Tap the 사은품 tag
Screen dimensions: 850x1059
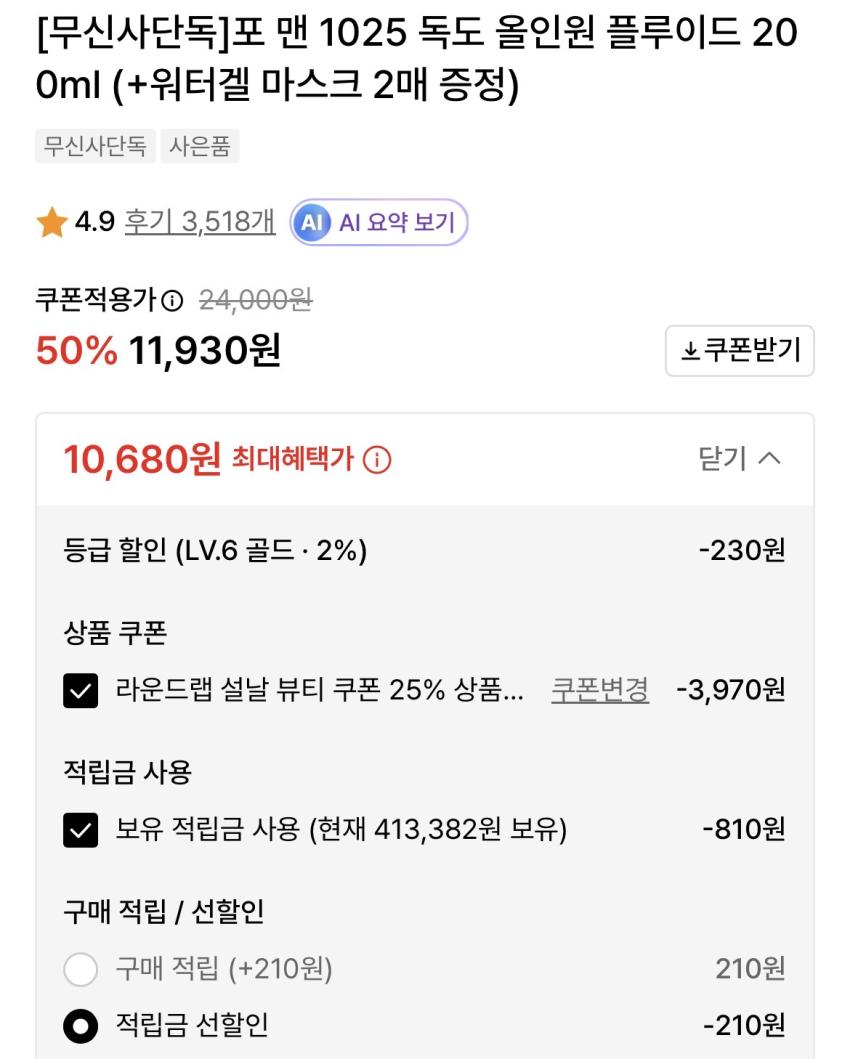point(200,147)
